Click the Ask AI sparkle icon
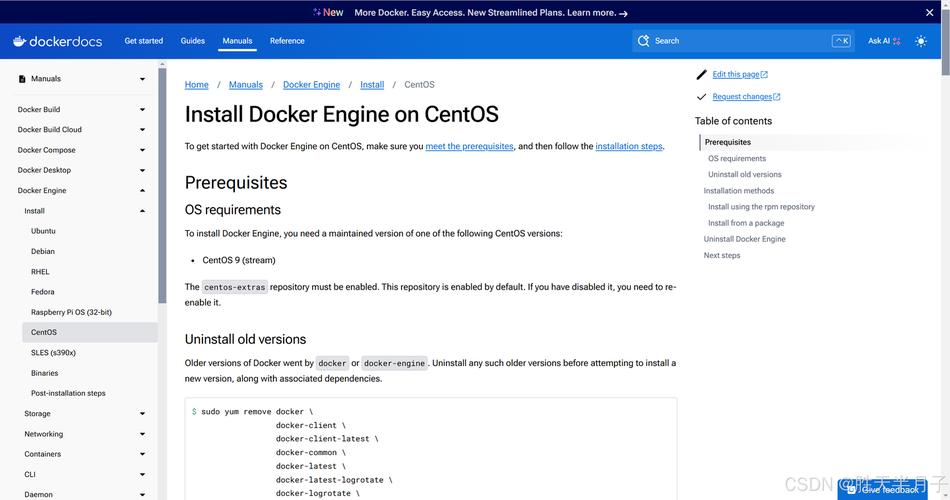 (897, 41)
